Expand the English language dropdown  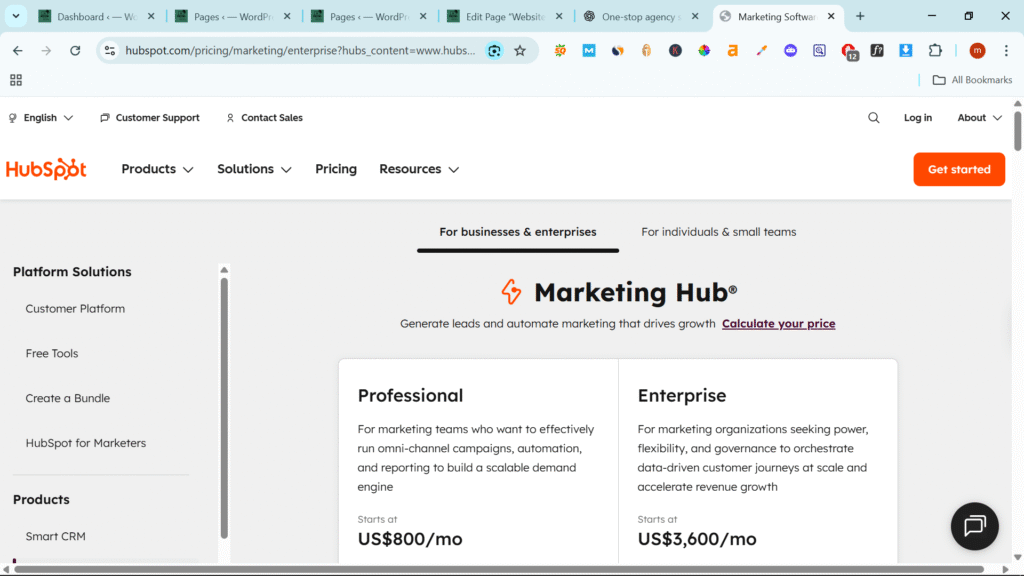pyautogui.click(x=40, y=118)
